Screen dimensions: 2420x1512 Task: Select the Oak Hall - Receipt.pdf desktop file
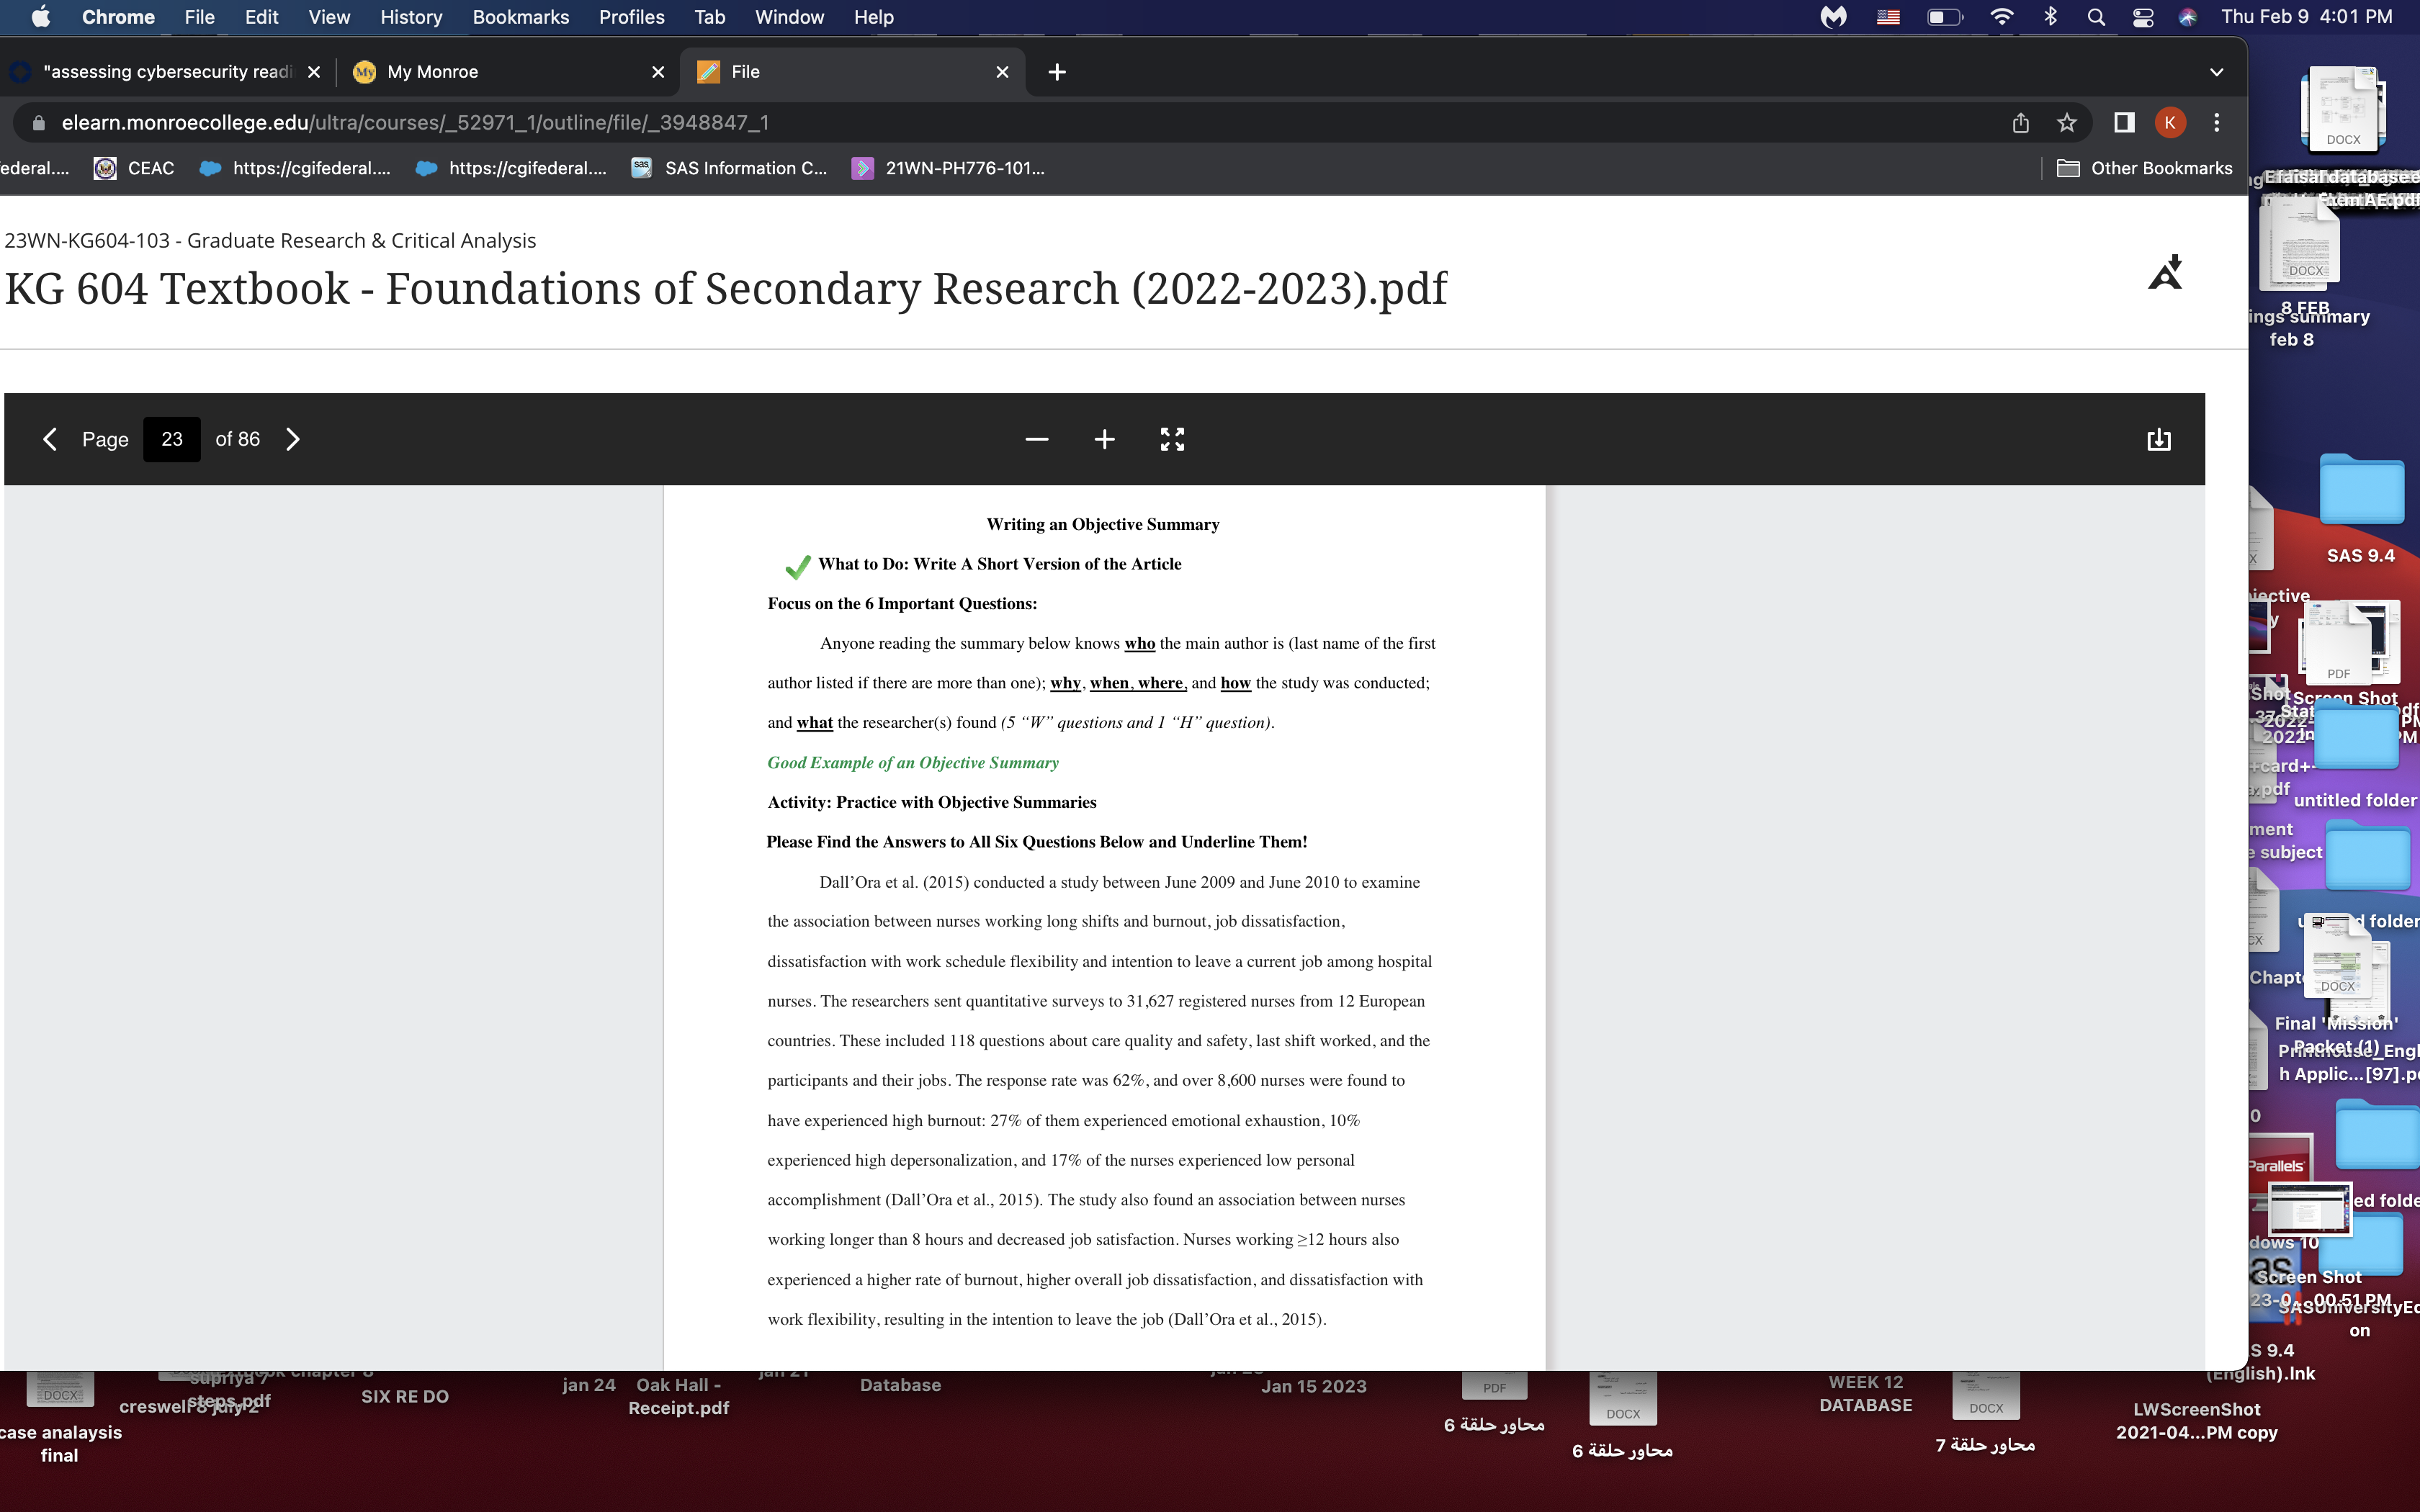[678, 1396]
